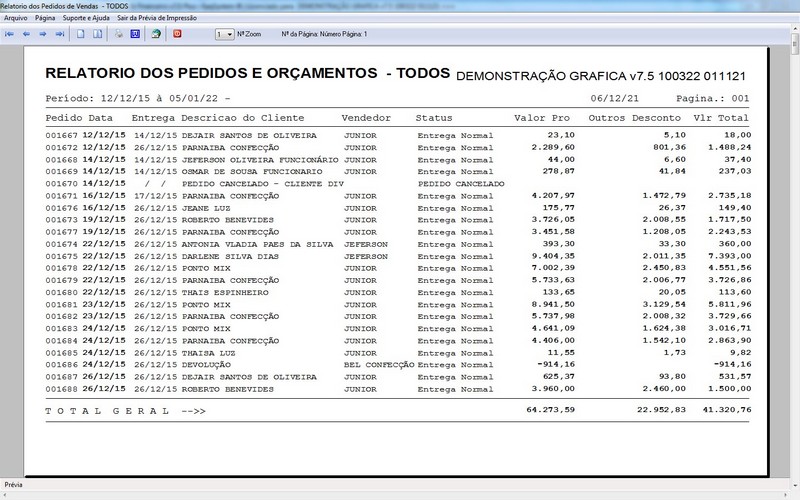Click order number 001678
Screen dimensions: 800x500
click(62, 268)
